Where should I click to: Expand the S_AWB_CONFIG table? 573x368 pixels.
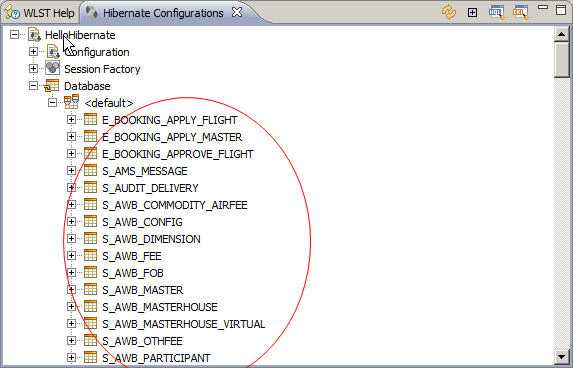pos(71,221)
